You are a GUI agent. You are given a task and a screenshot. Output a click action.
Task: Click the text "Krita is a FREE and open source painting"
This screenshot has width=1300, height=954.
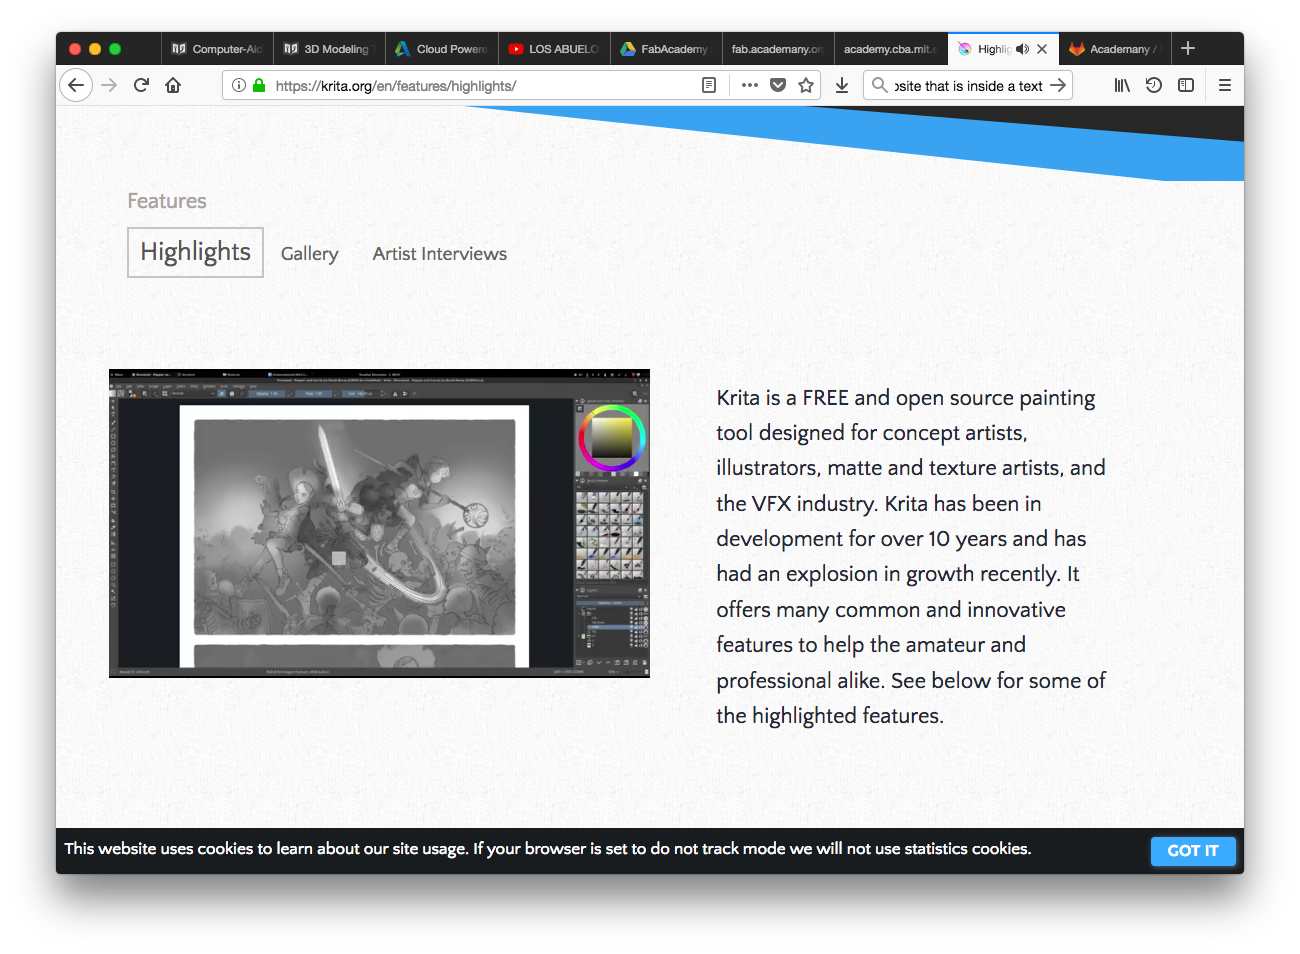(x=906, y=398)
